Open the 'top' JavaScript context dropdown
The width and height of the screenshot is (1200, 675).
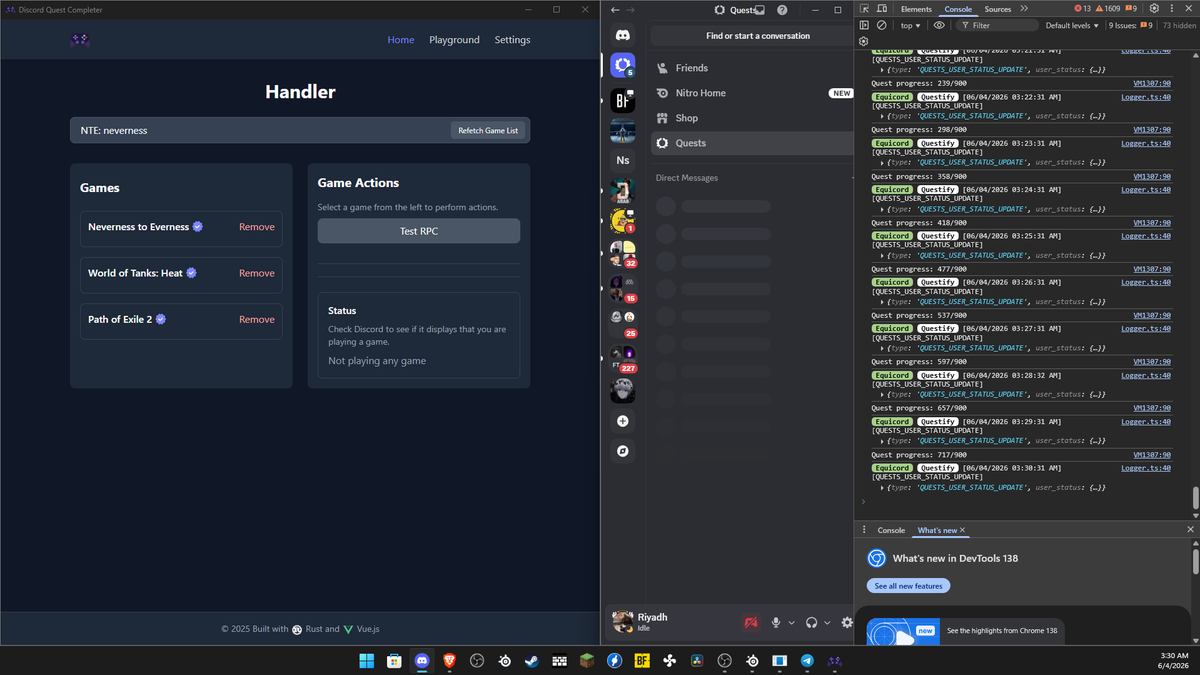pyautogui.click(x=910, y=25)
